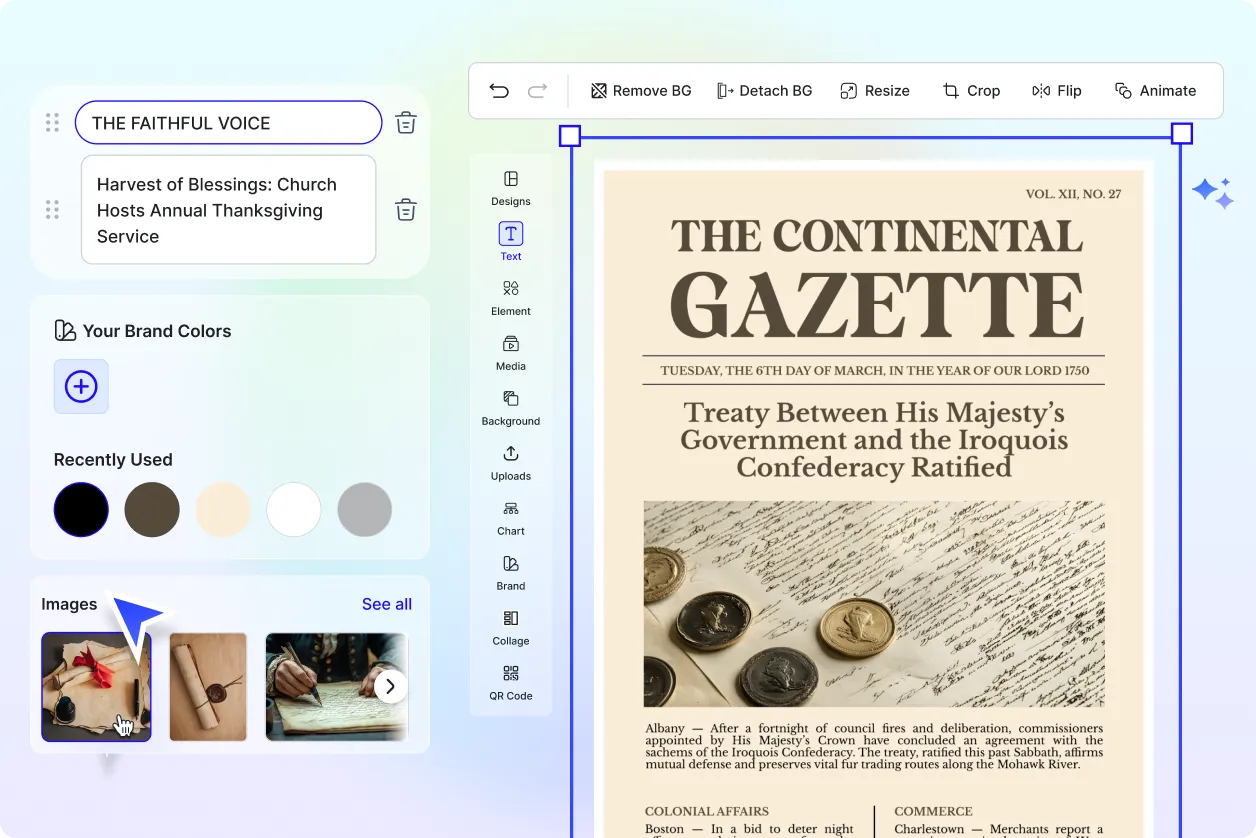Click drag handle beside Harvest of Blessings
Viewport: 1256px width, 838px height.
(52, 210)
